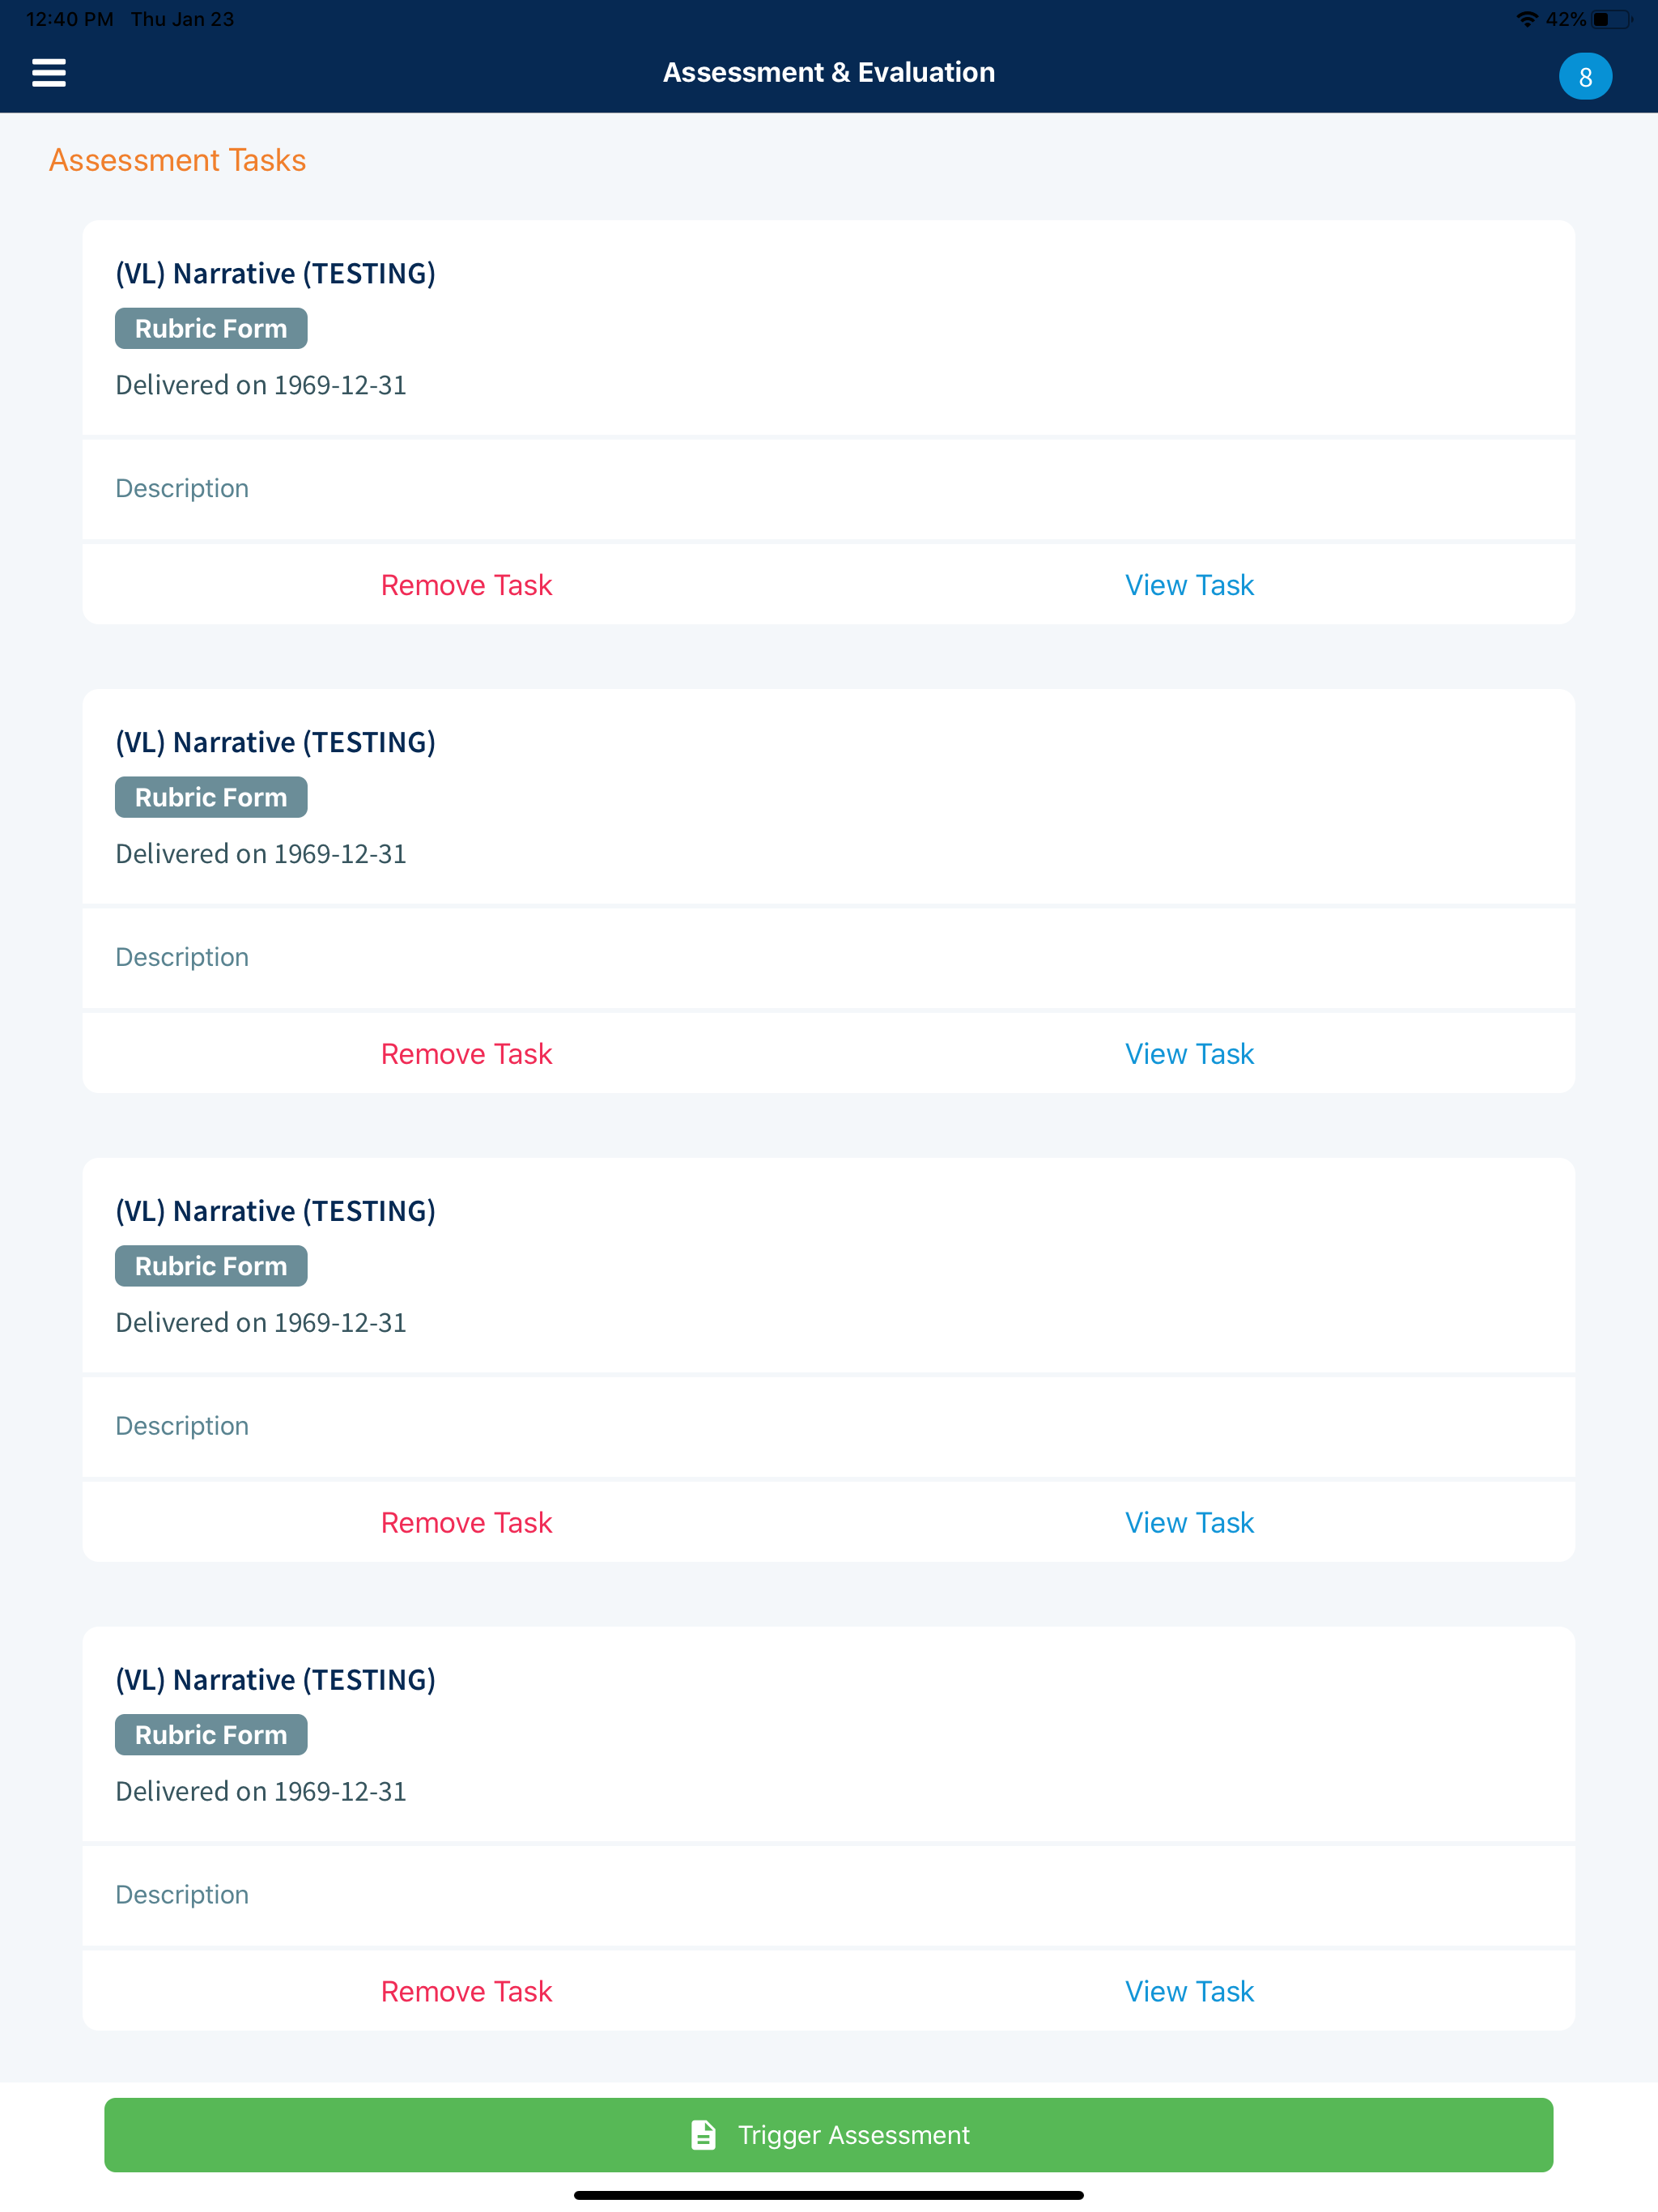The width and height of the screenshot is (1658, 2212).
Task: Click the Trigger Assessment button
Action: coord(828,2134)
